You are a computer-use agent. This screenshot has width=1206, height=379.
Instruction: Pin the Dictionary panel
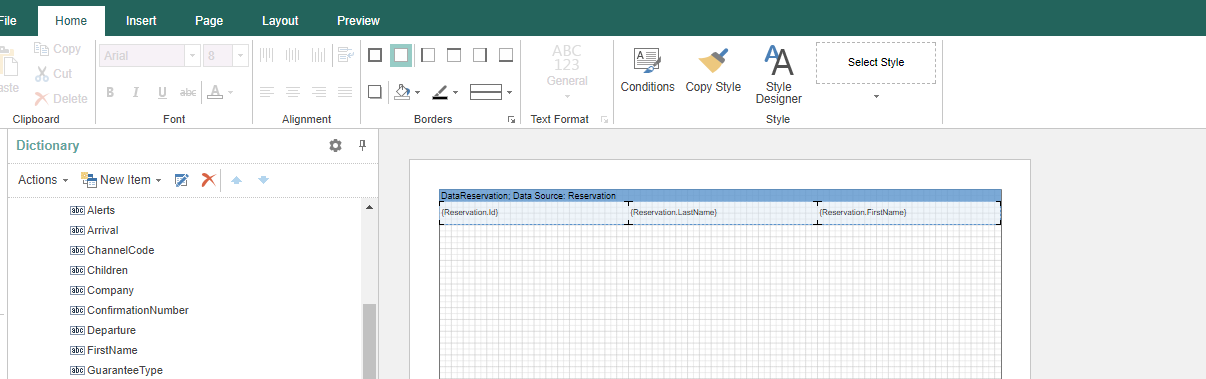(x=362, y=146)
